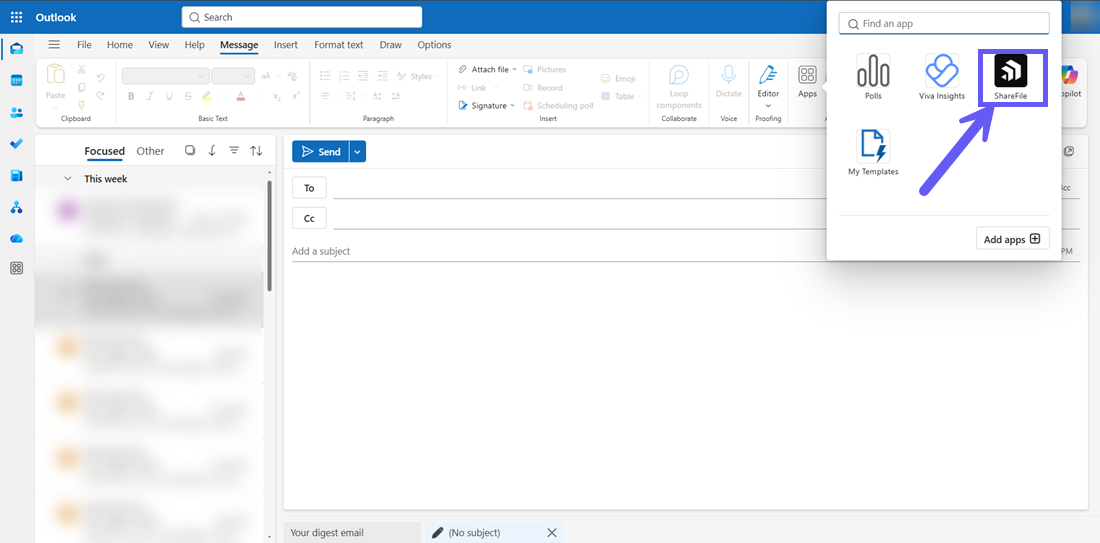Click the top Search box
Viewport: 1100px width, 543px height.
(302, 17)
